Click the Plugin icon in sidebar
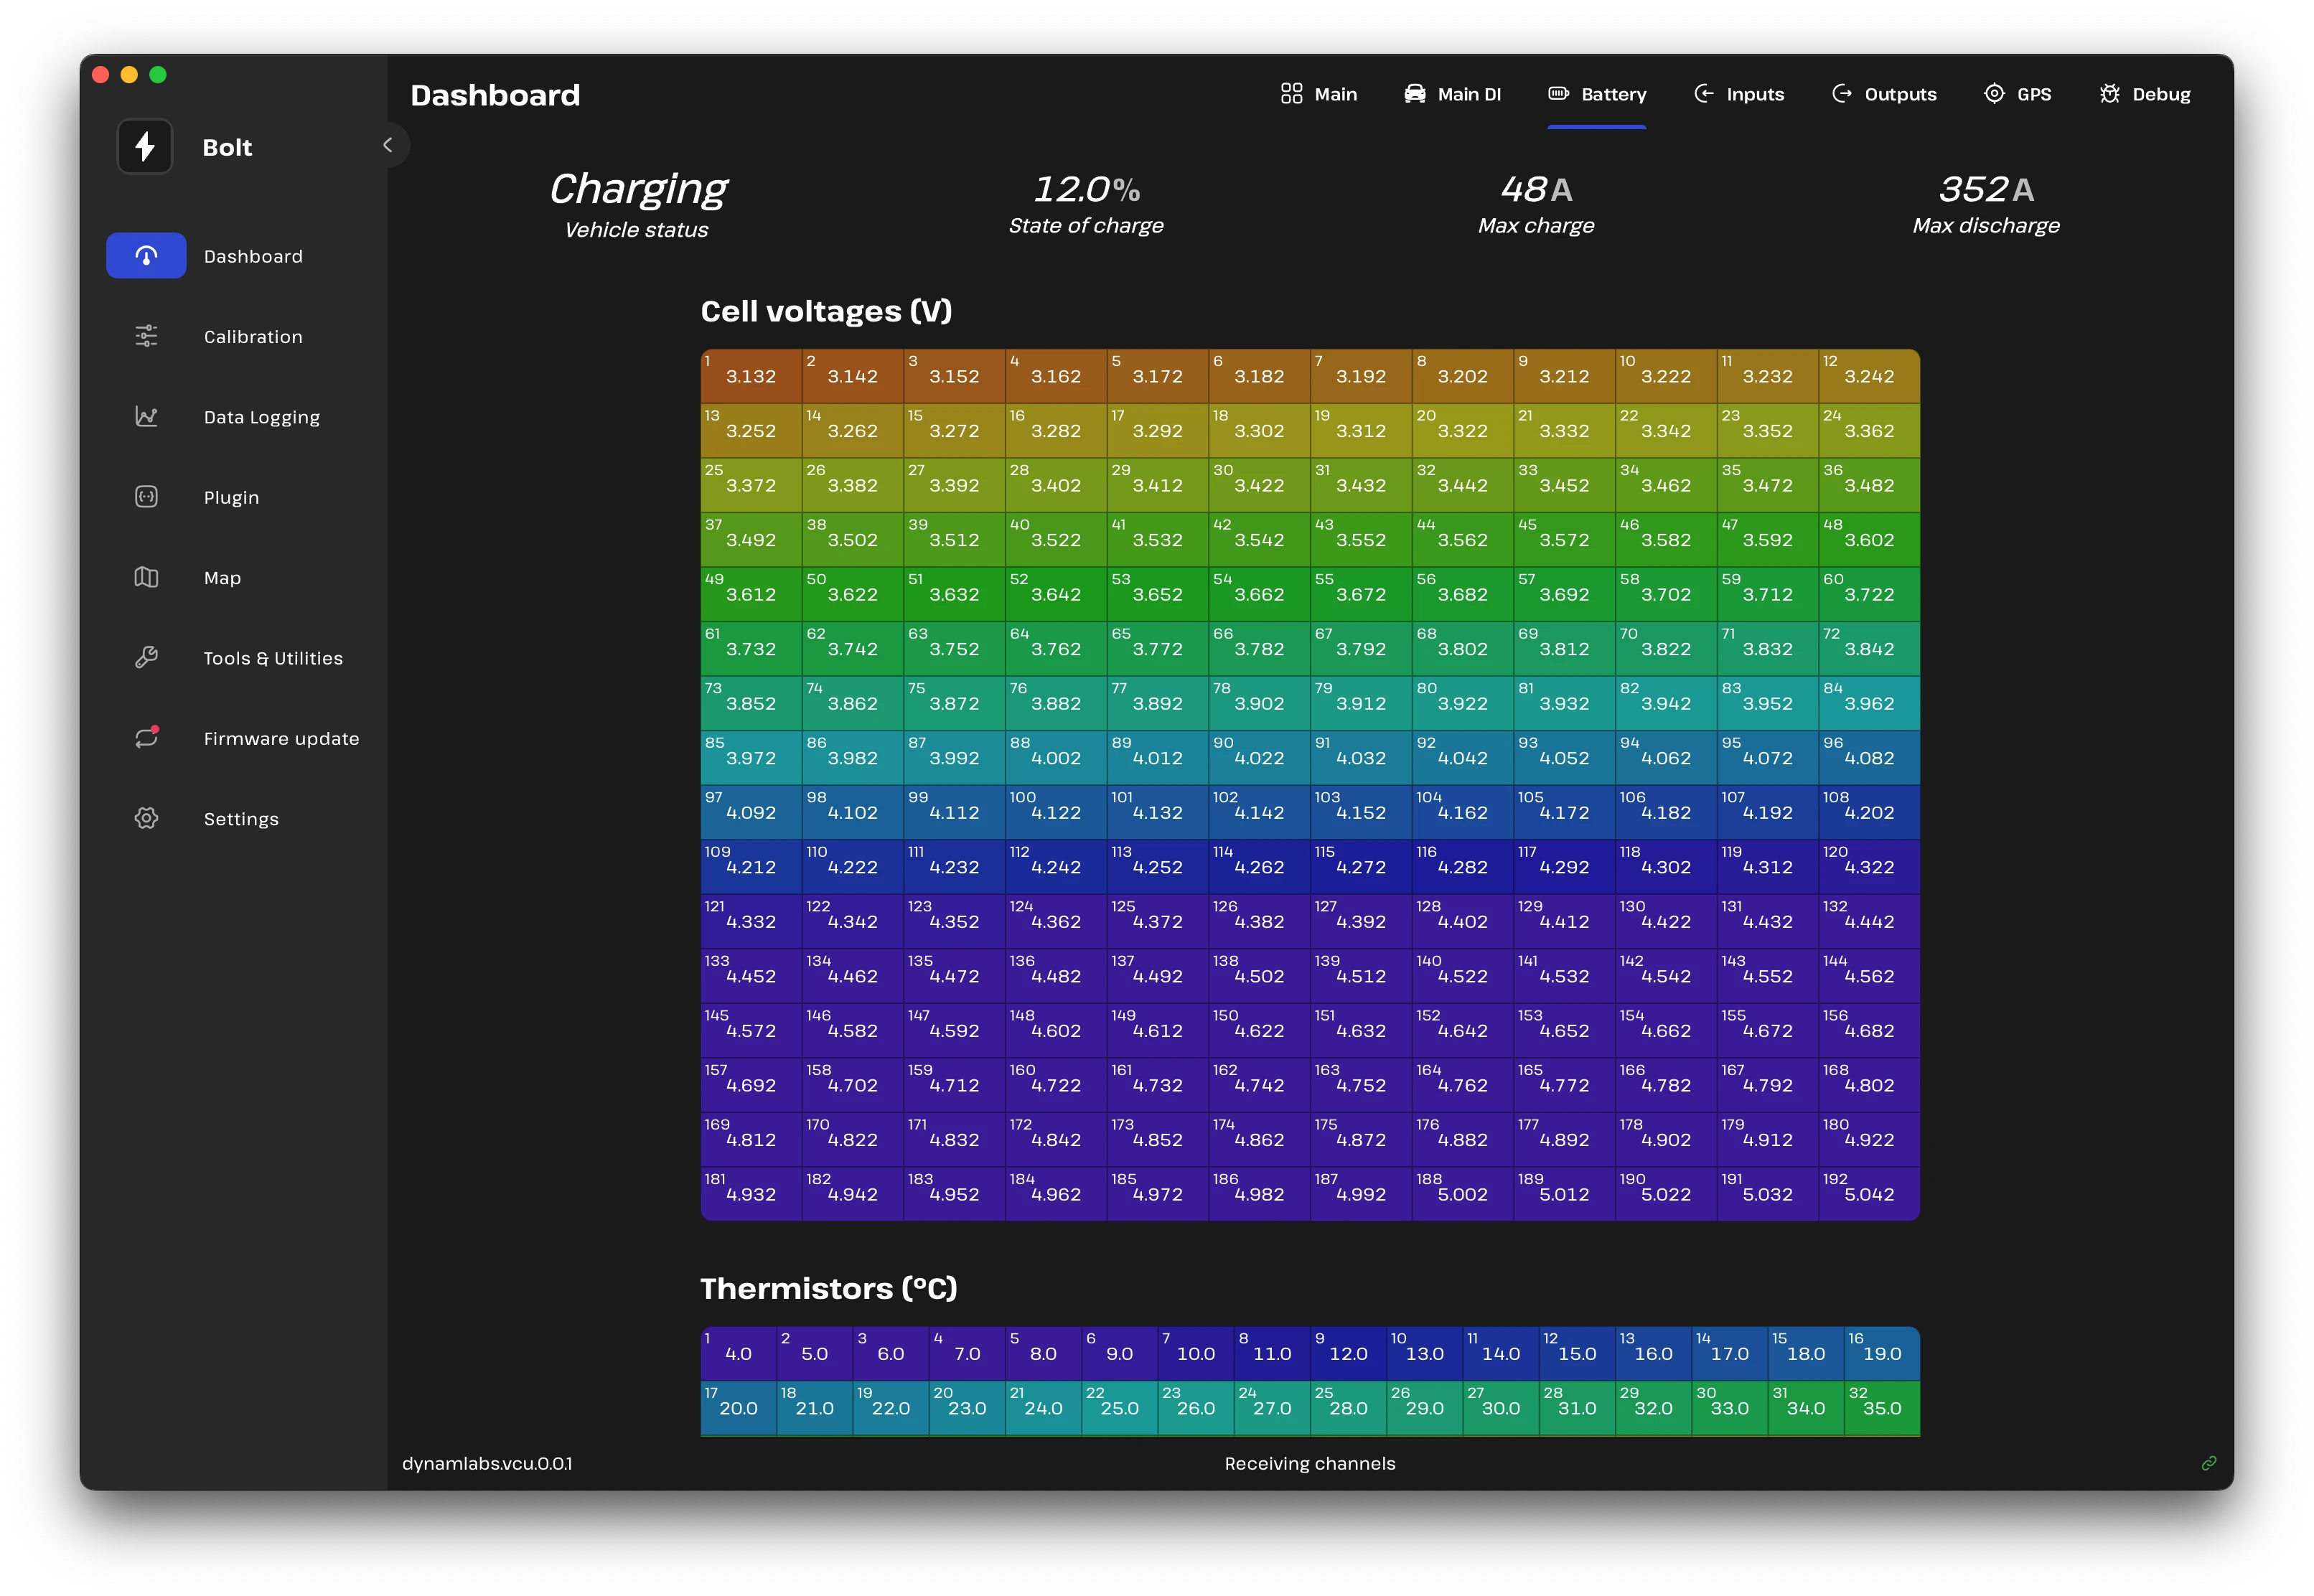 [146, 497]
